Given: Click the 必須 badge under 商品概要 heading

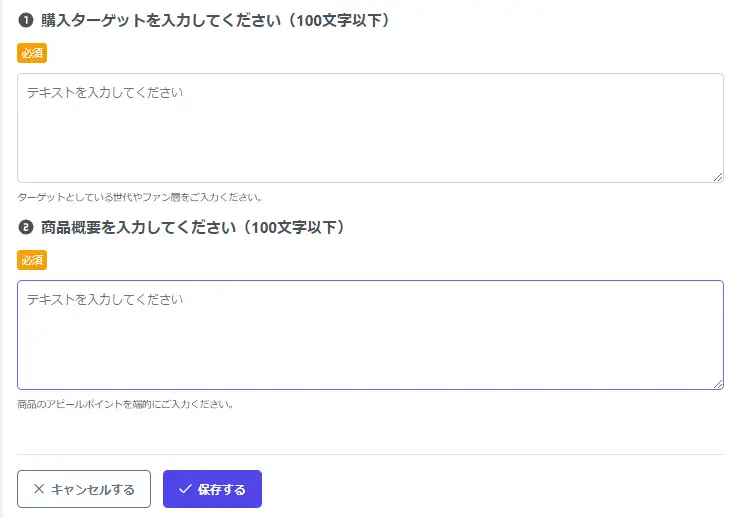Looking at the screenshot, I should click(x=32, y=260).
